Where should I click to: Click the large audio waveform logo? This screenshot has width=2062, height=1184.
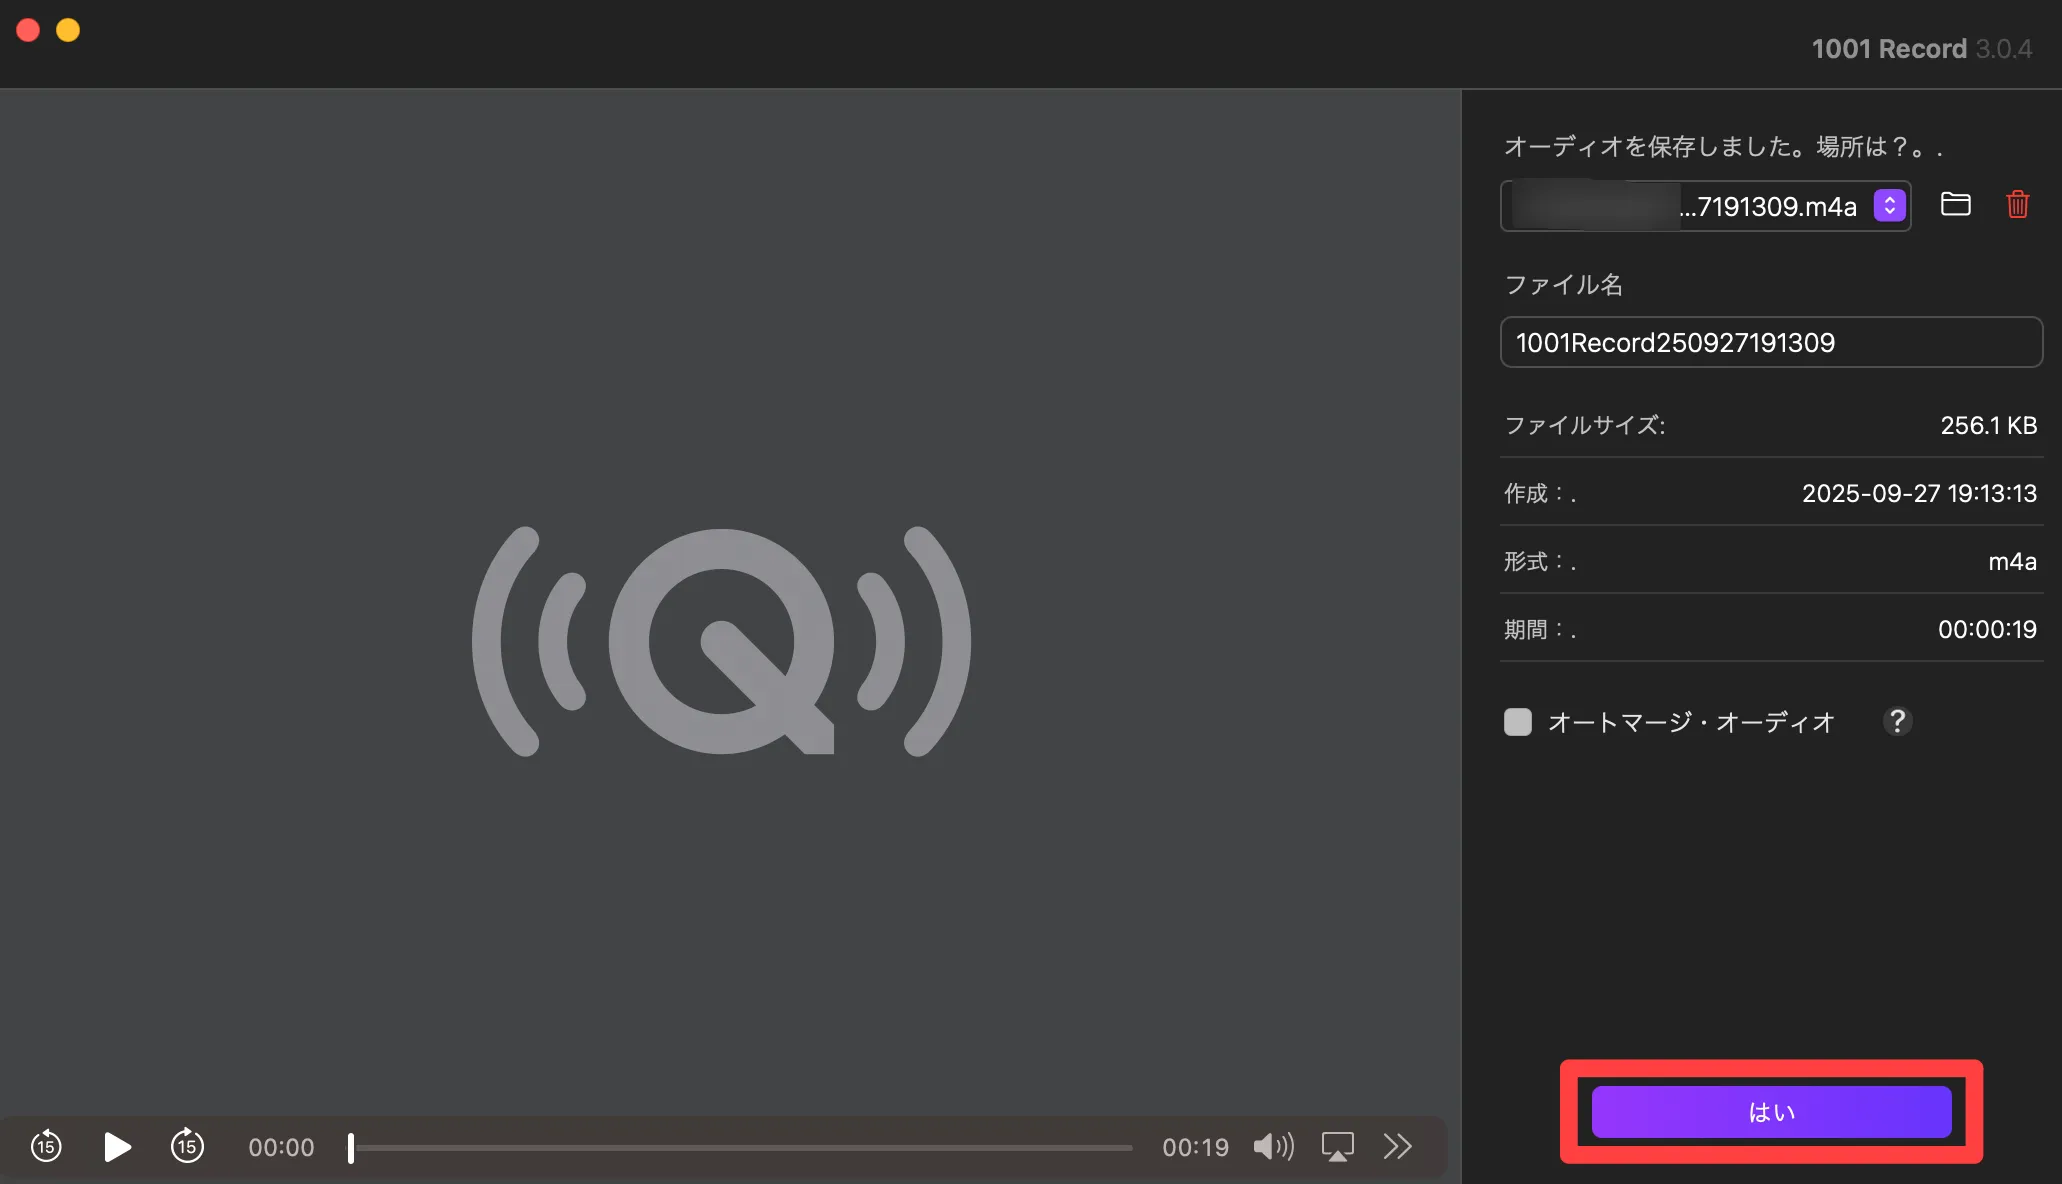pos(721,641)
